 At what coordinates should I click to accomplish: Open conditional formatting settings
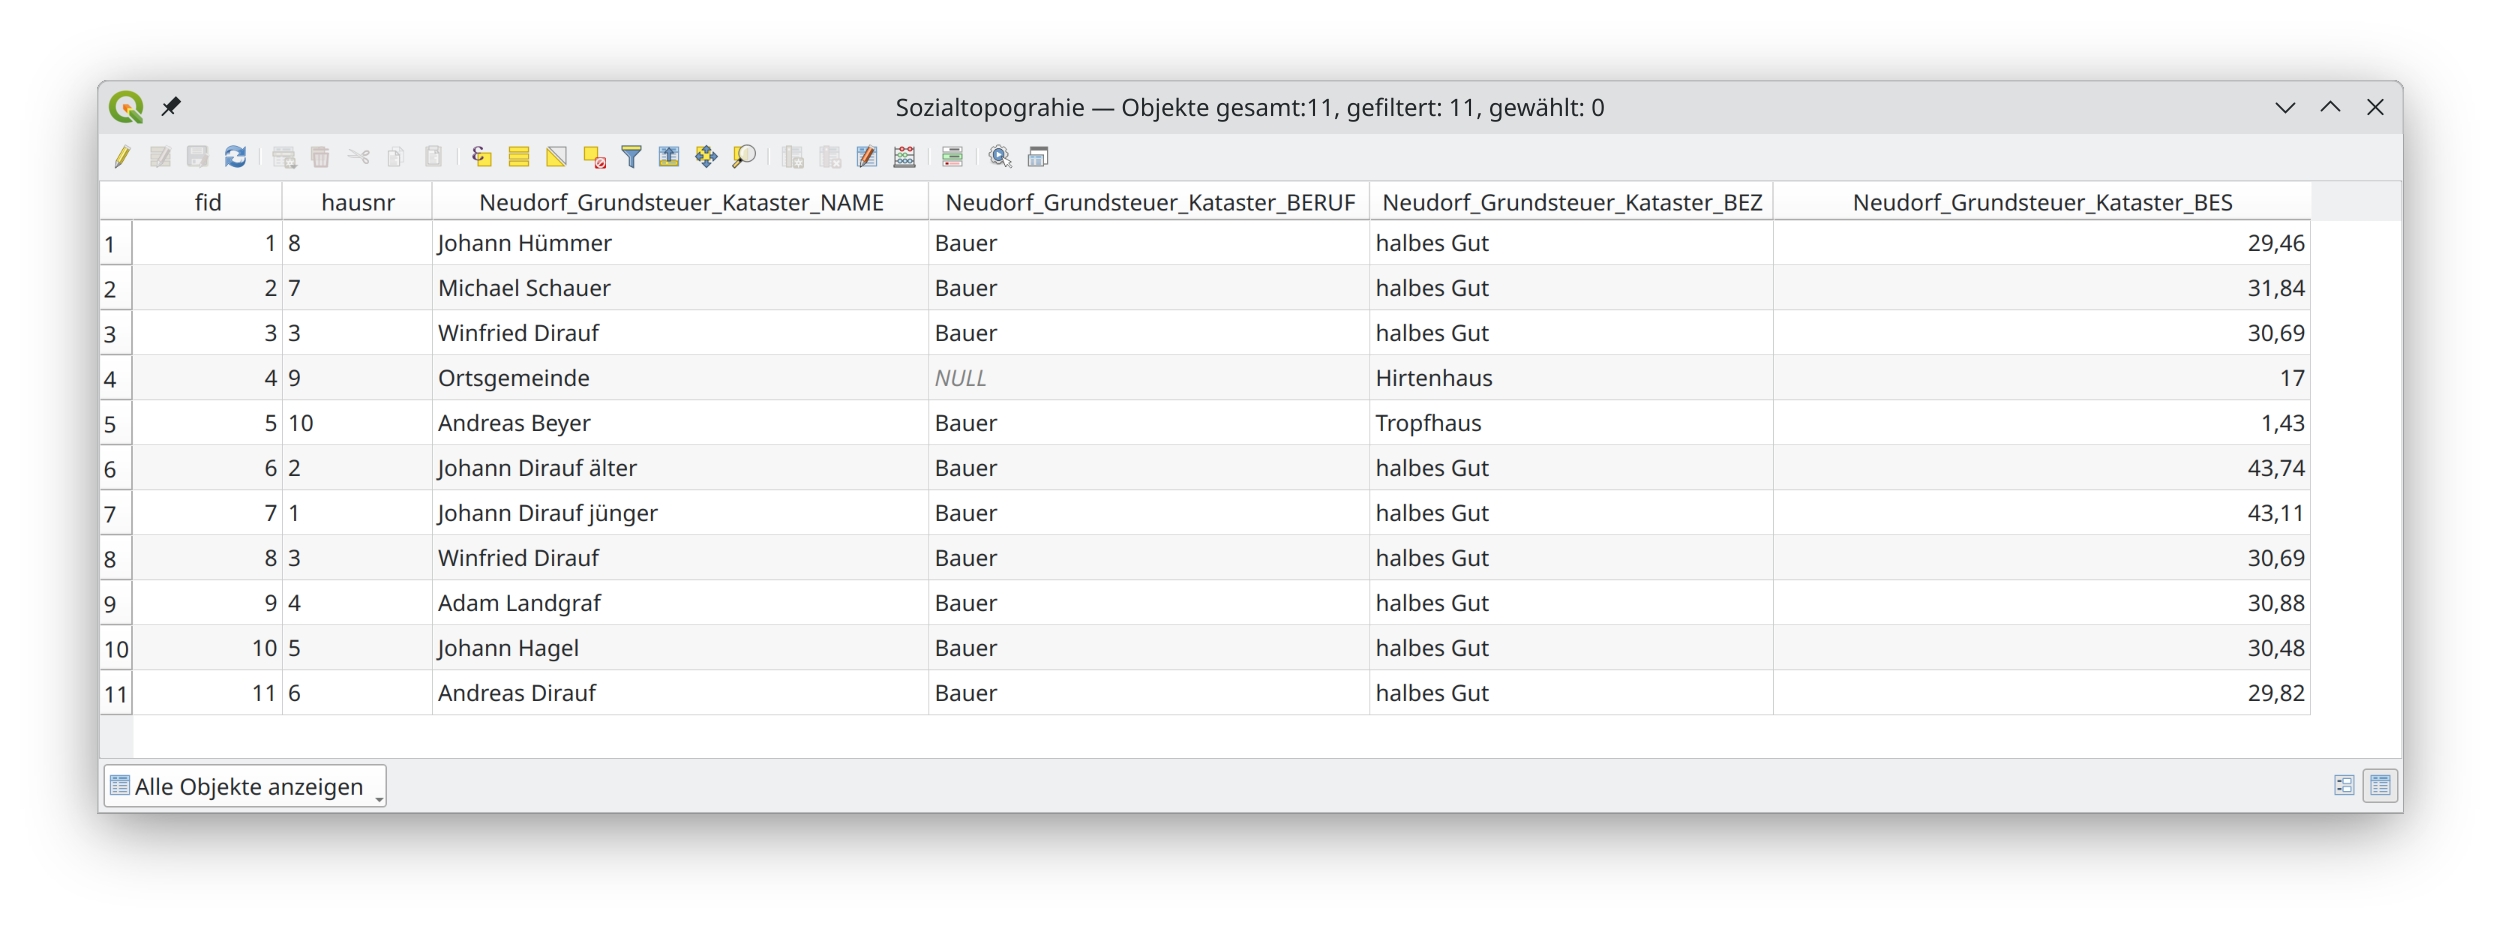(952, 157)
